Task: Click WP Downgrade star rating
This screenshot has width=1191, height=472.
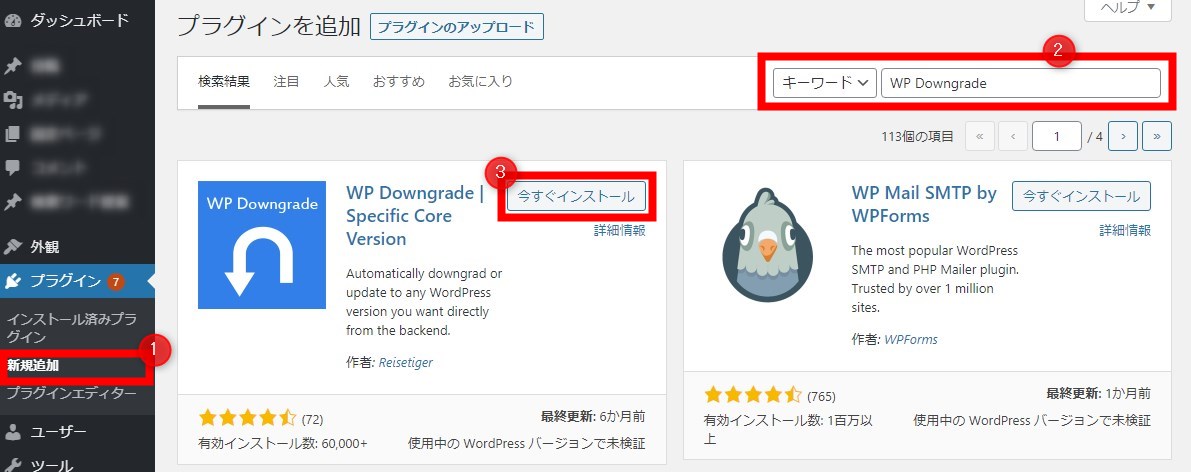Action: (247, 418)
